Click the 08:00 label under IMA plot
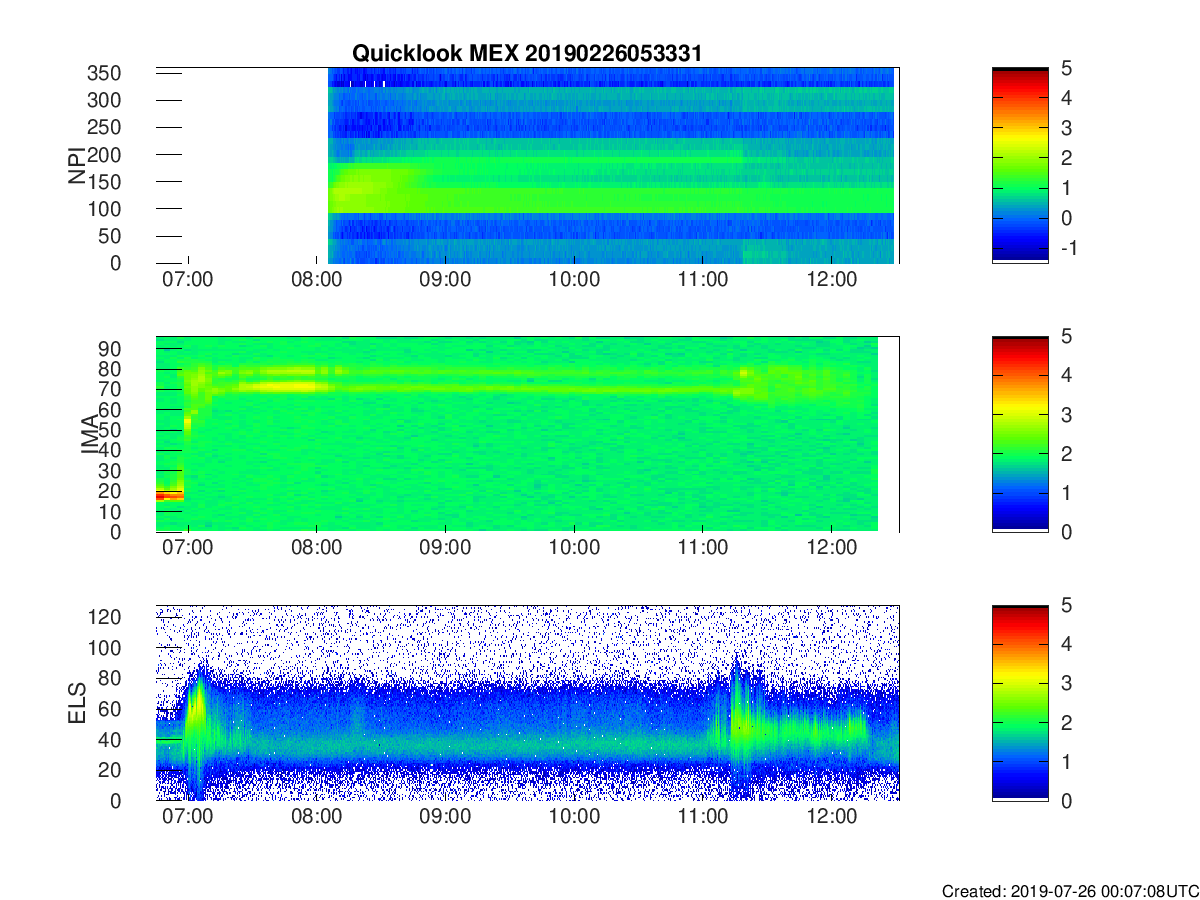The width and height of the screenshot is (1200, 900). 316,548
